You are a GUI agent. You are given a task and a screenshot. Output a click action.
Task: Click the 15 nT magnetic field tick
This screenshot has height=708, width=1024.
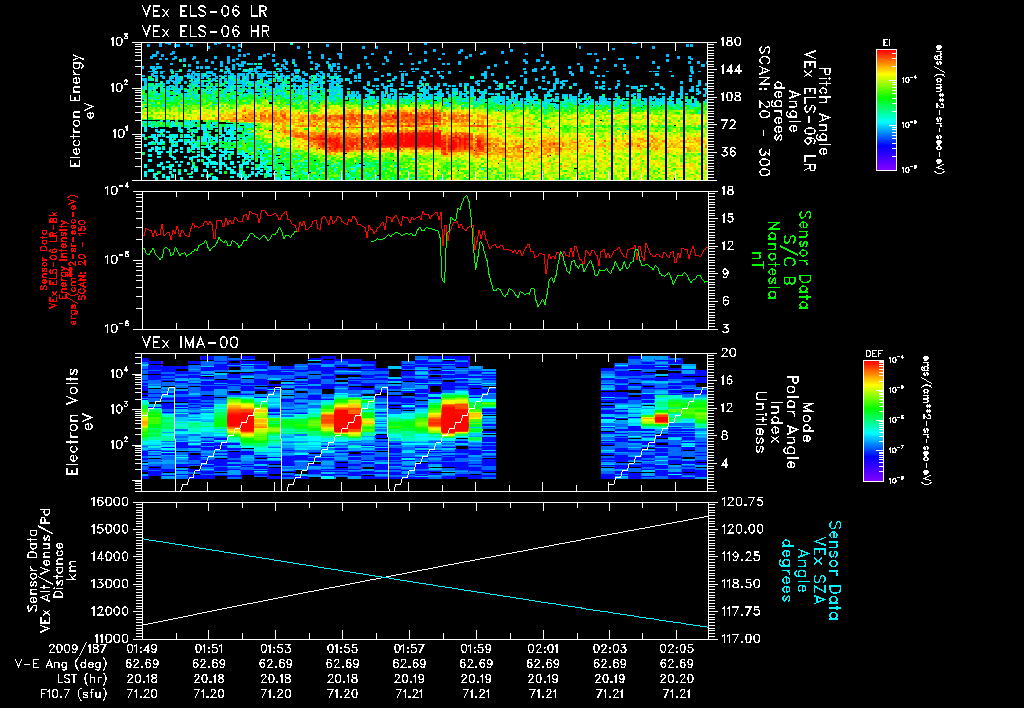click(727, 218)
